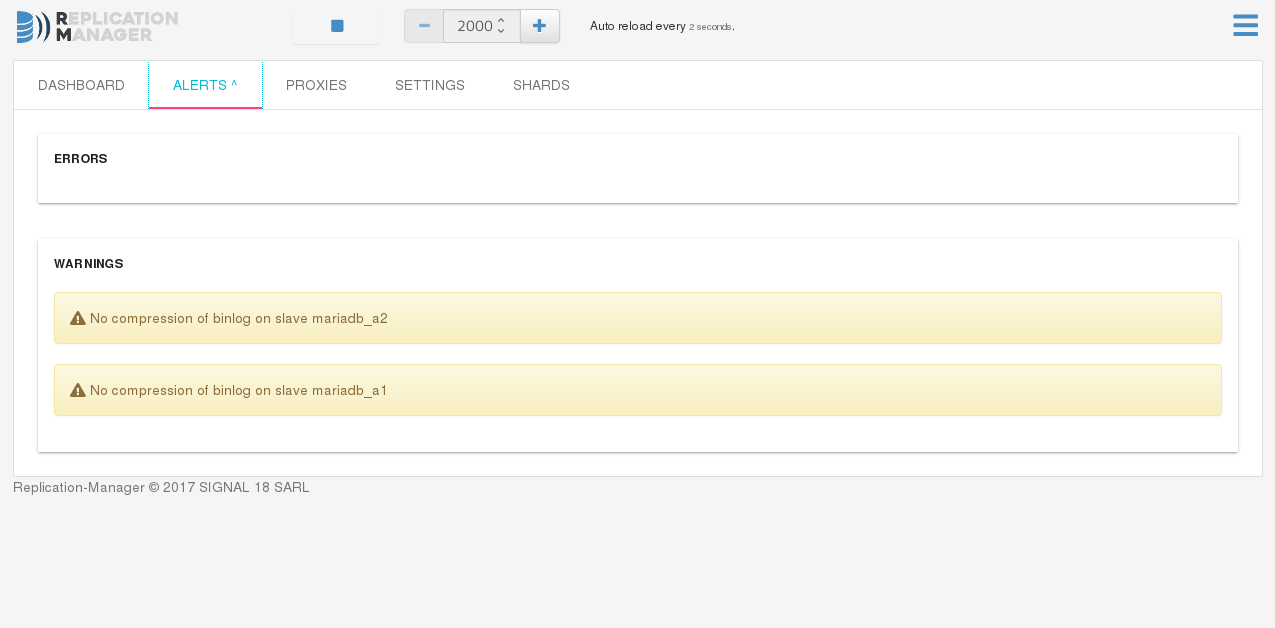This screenshot has height=628, width=1275.
Task: Decrease reload interval with the minus button
Action: click(424, 26)
